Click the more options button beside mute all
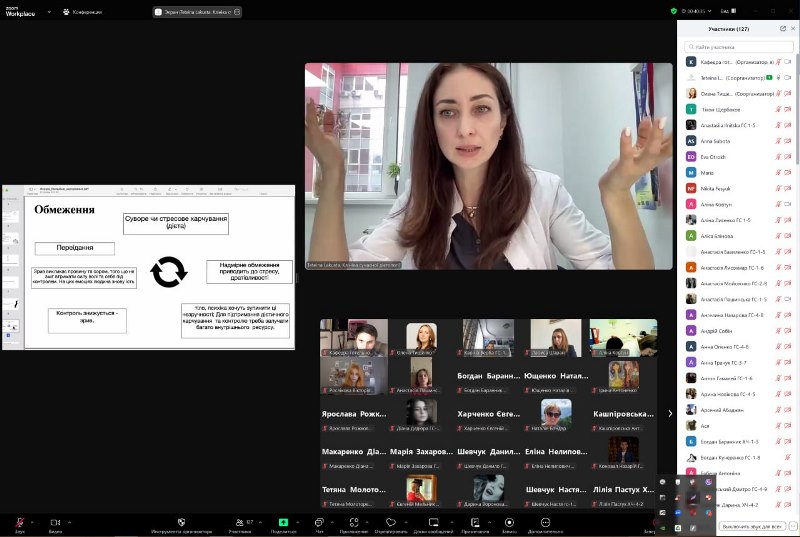This screenshot has height=537, width=800. 793,526
